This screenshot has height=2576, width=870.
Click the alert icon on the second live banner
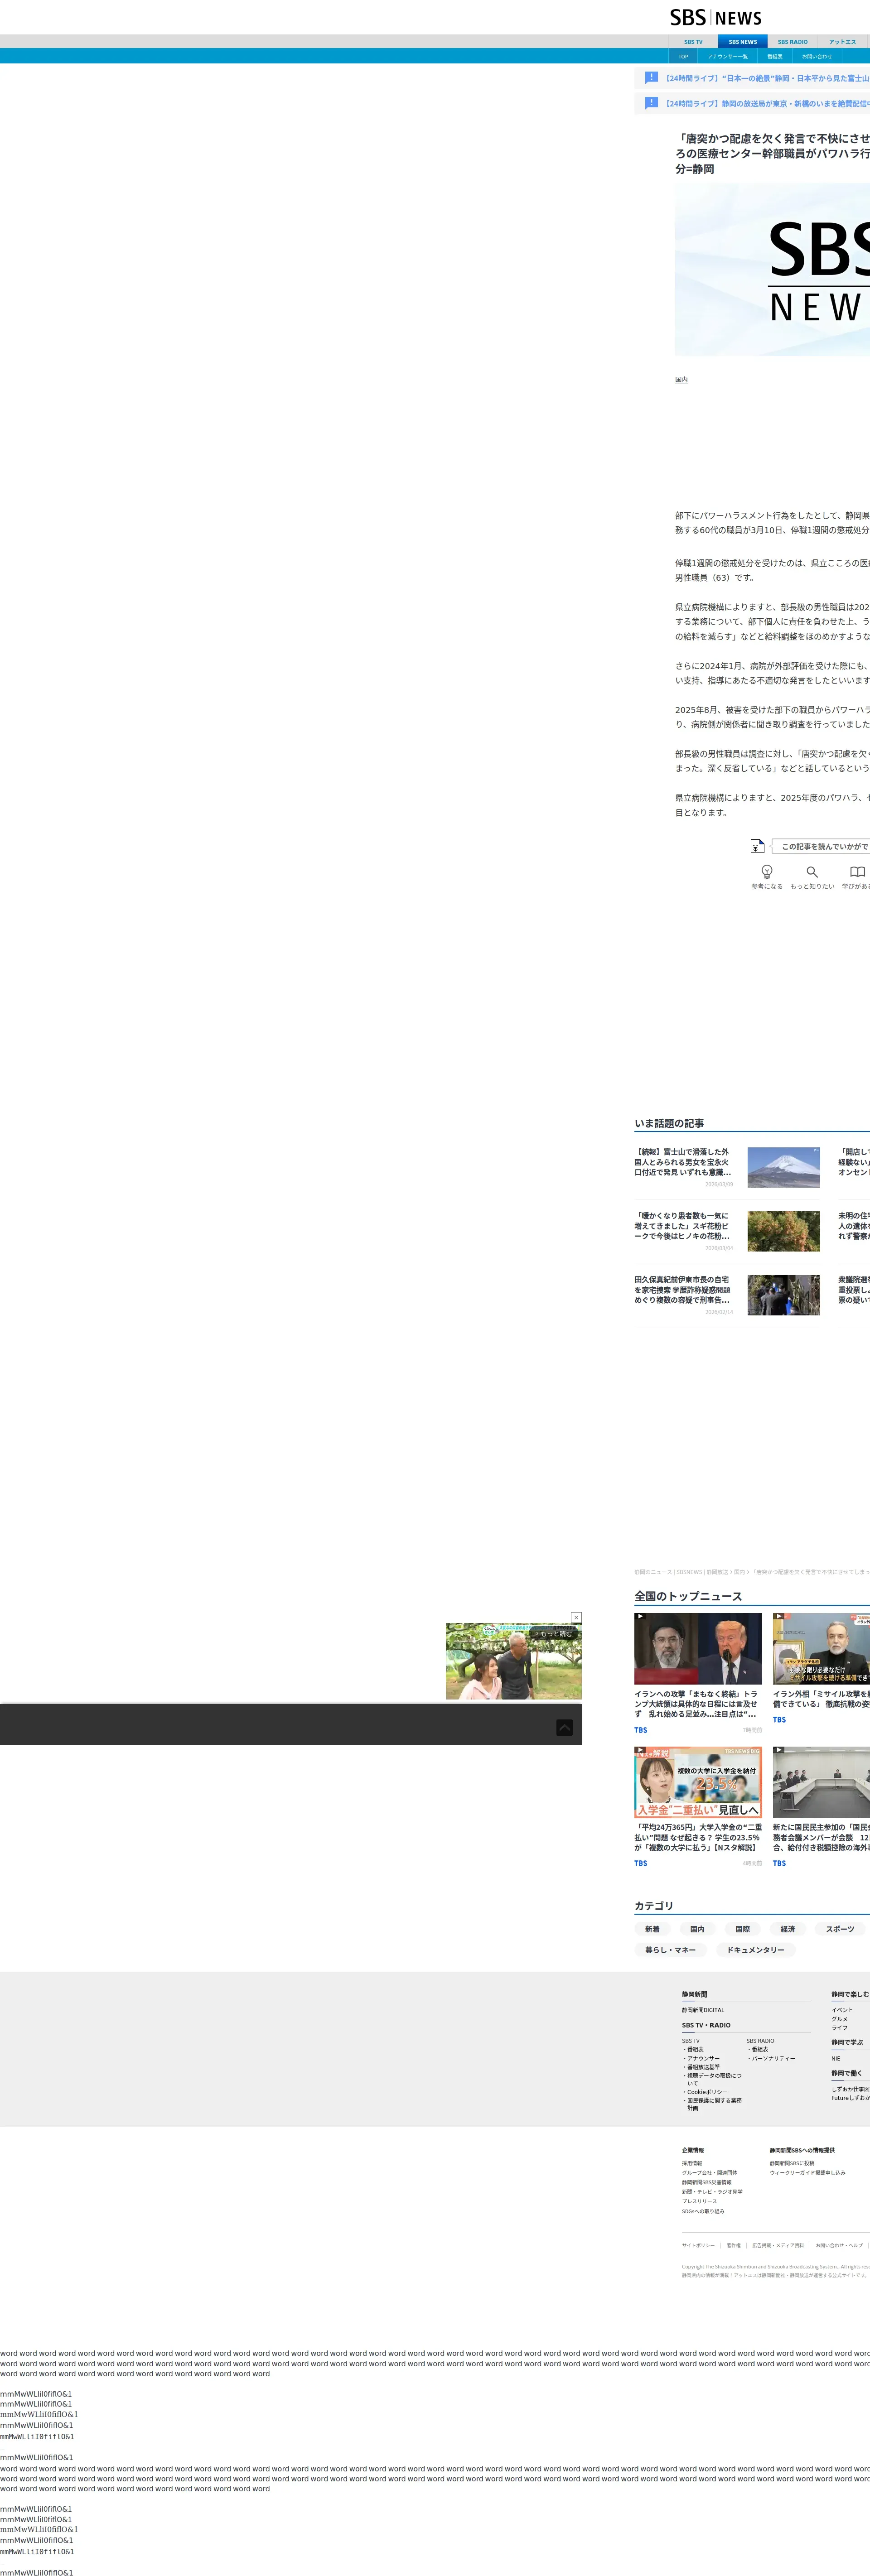click(651, 103)
